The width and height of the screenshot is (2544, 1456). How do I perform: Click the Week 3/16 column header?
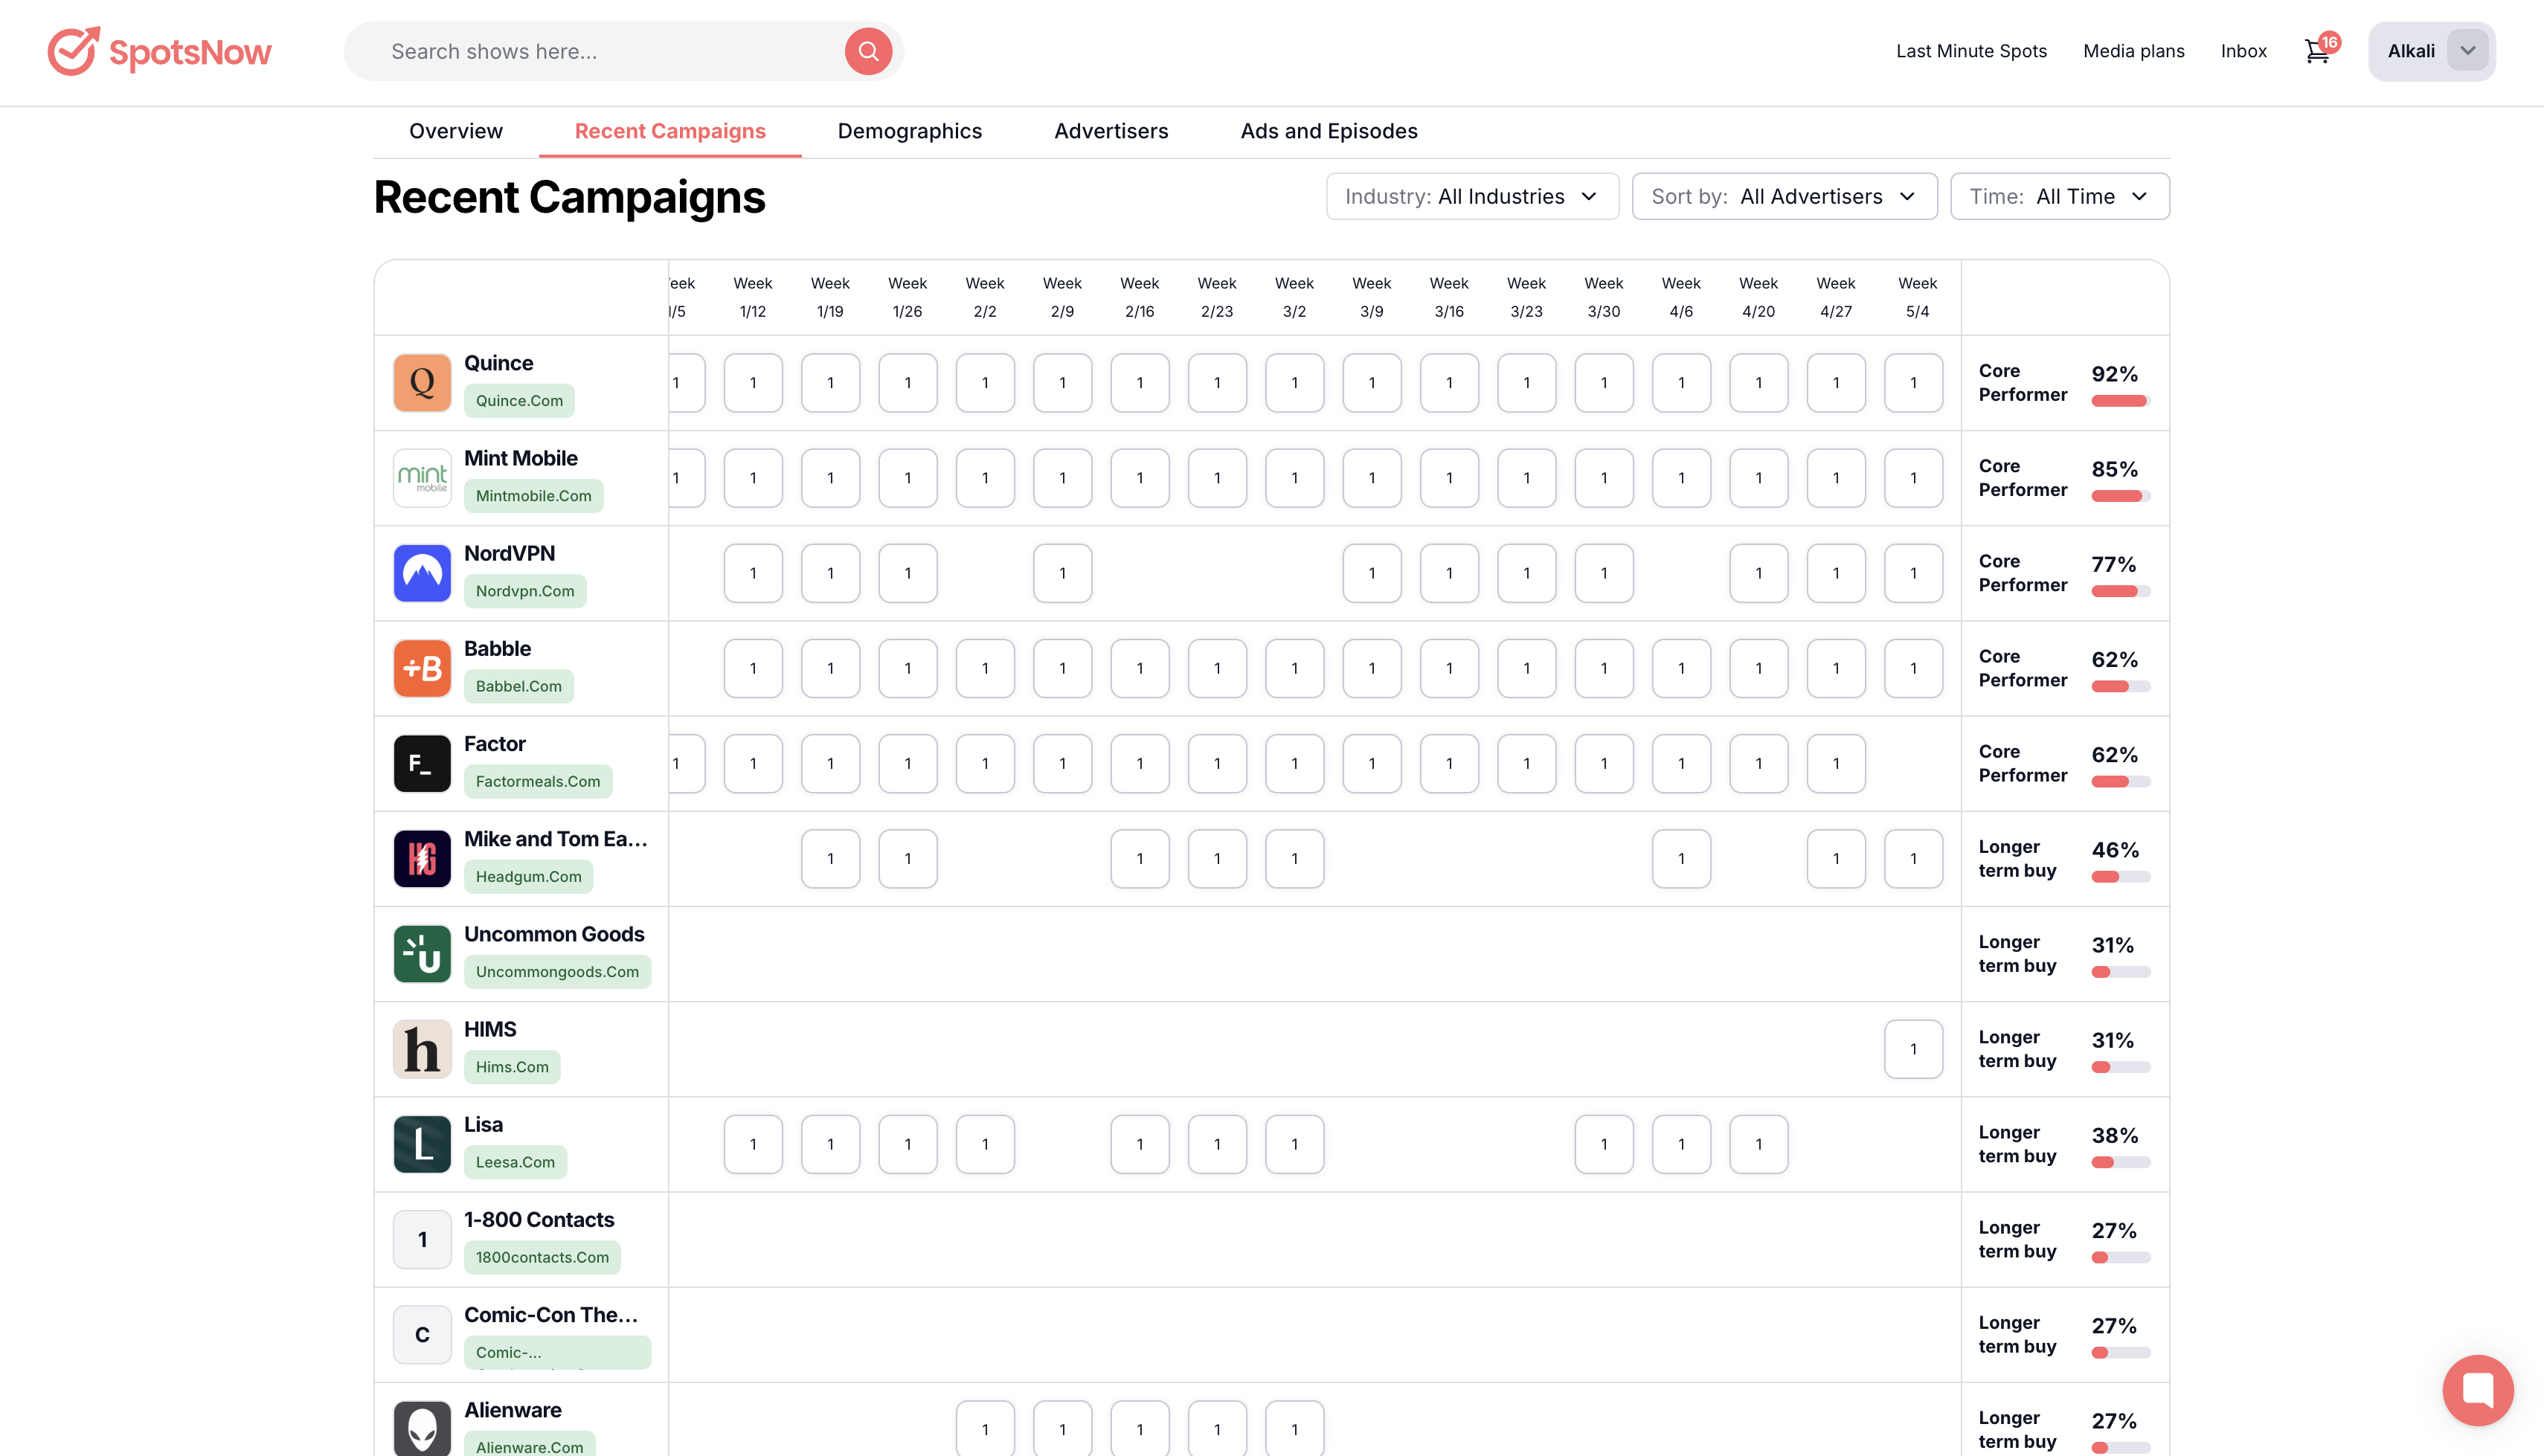click(1449, 297)
